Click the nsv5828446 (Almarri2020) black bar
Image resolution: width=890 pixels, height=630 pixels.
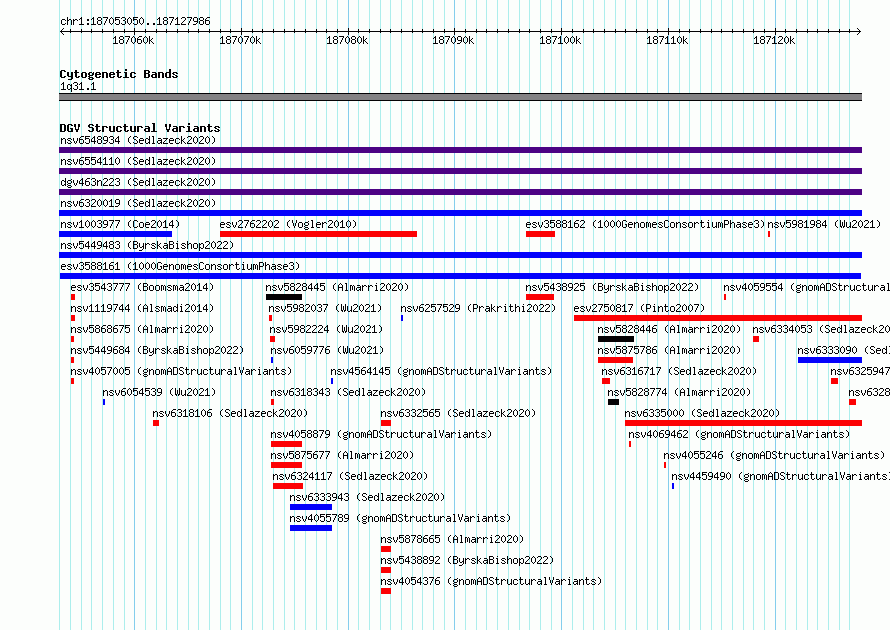[x=616, y=339]
